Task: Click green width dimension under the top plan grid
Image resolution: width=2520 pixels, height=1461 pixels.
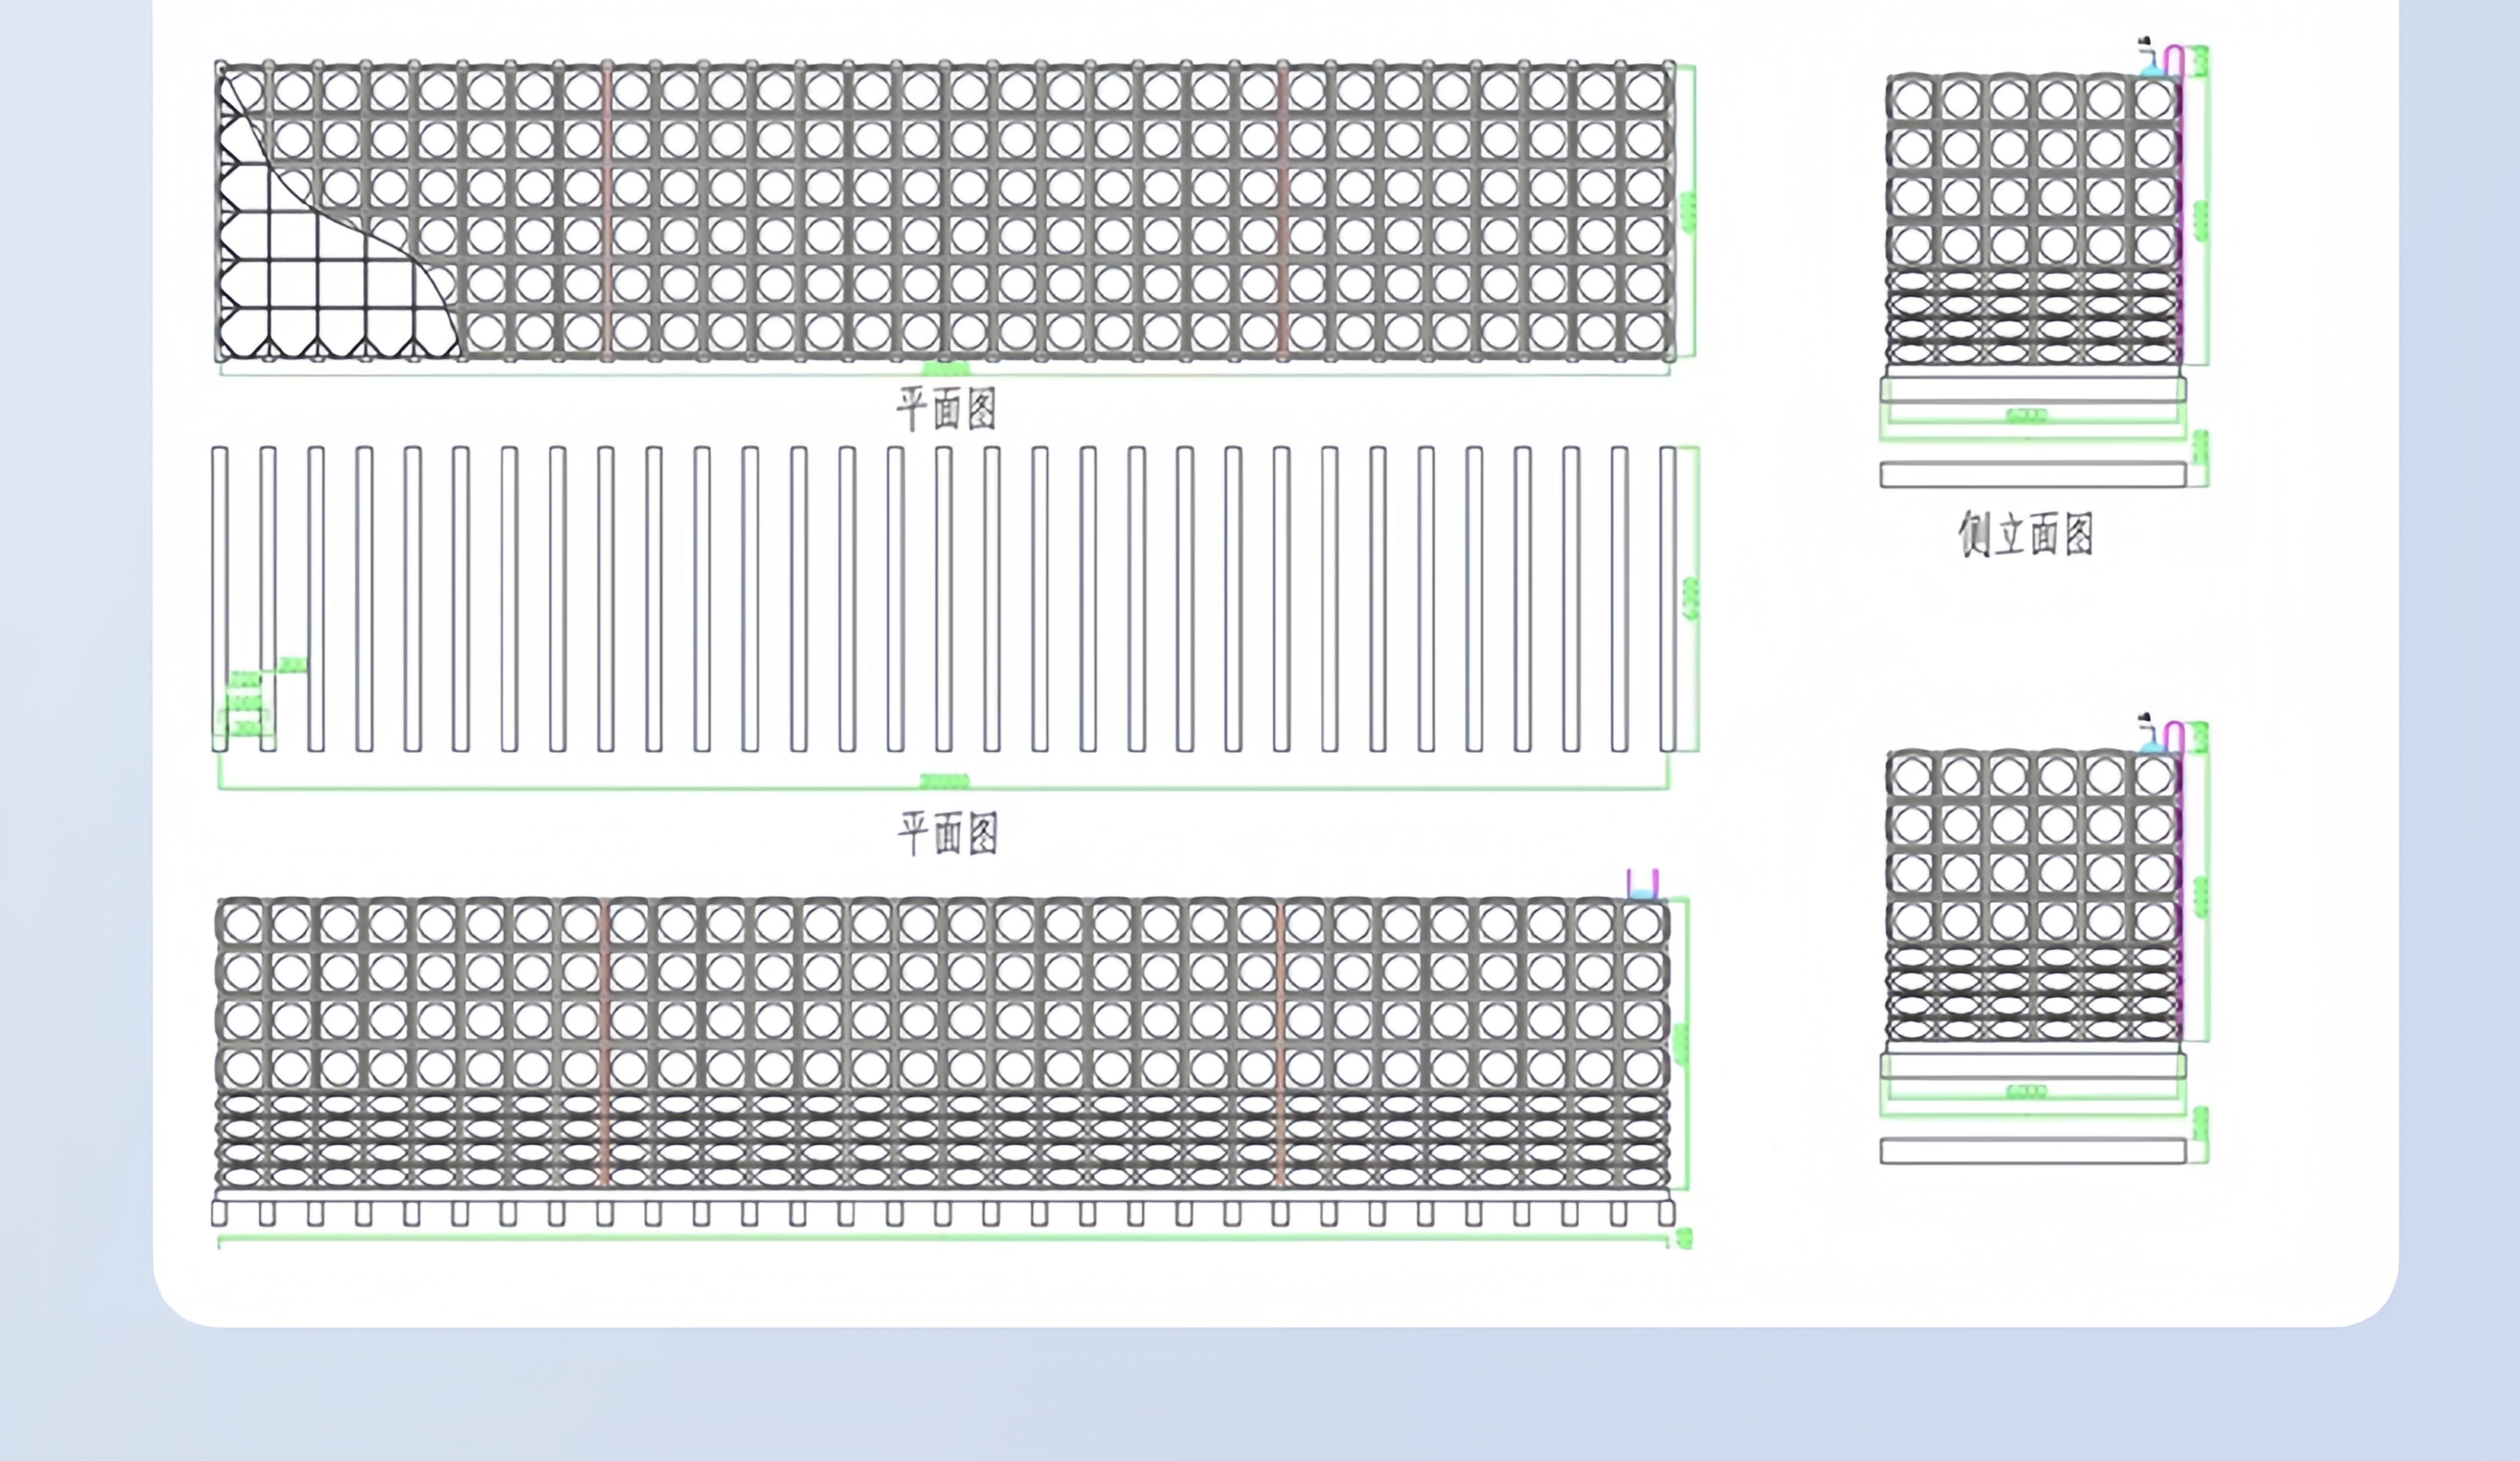Action: [x=946, y=369]
